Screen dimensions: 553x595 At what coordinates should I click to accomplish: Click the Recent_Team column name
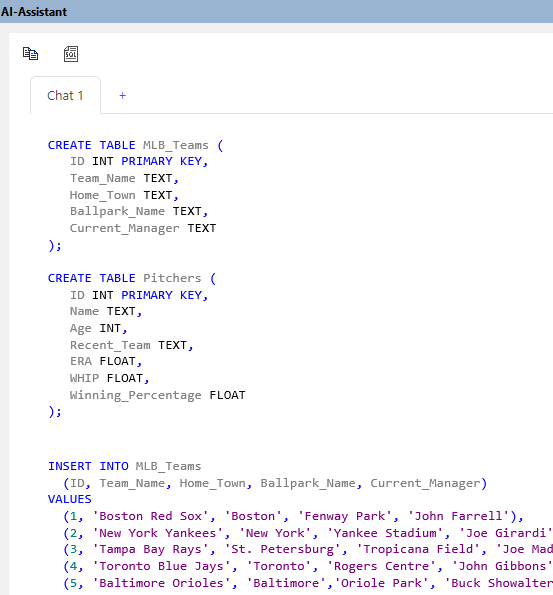pos(110,345)
